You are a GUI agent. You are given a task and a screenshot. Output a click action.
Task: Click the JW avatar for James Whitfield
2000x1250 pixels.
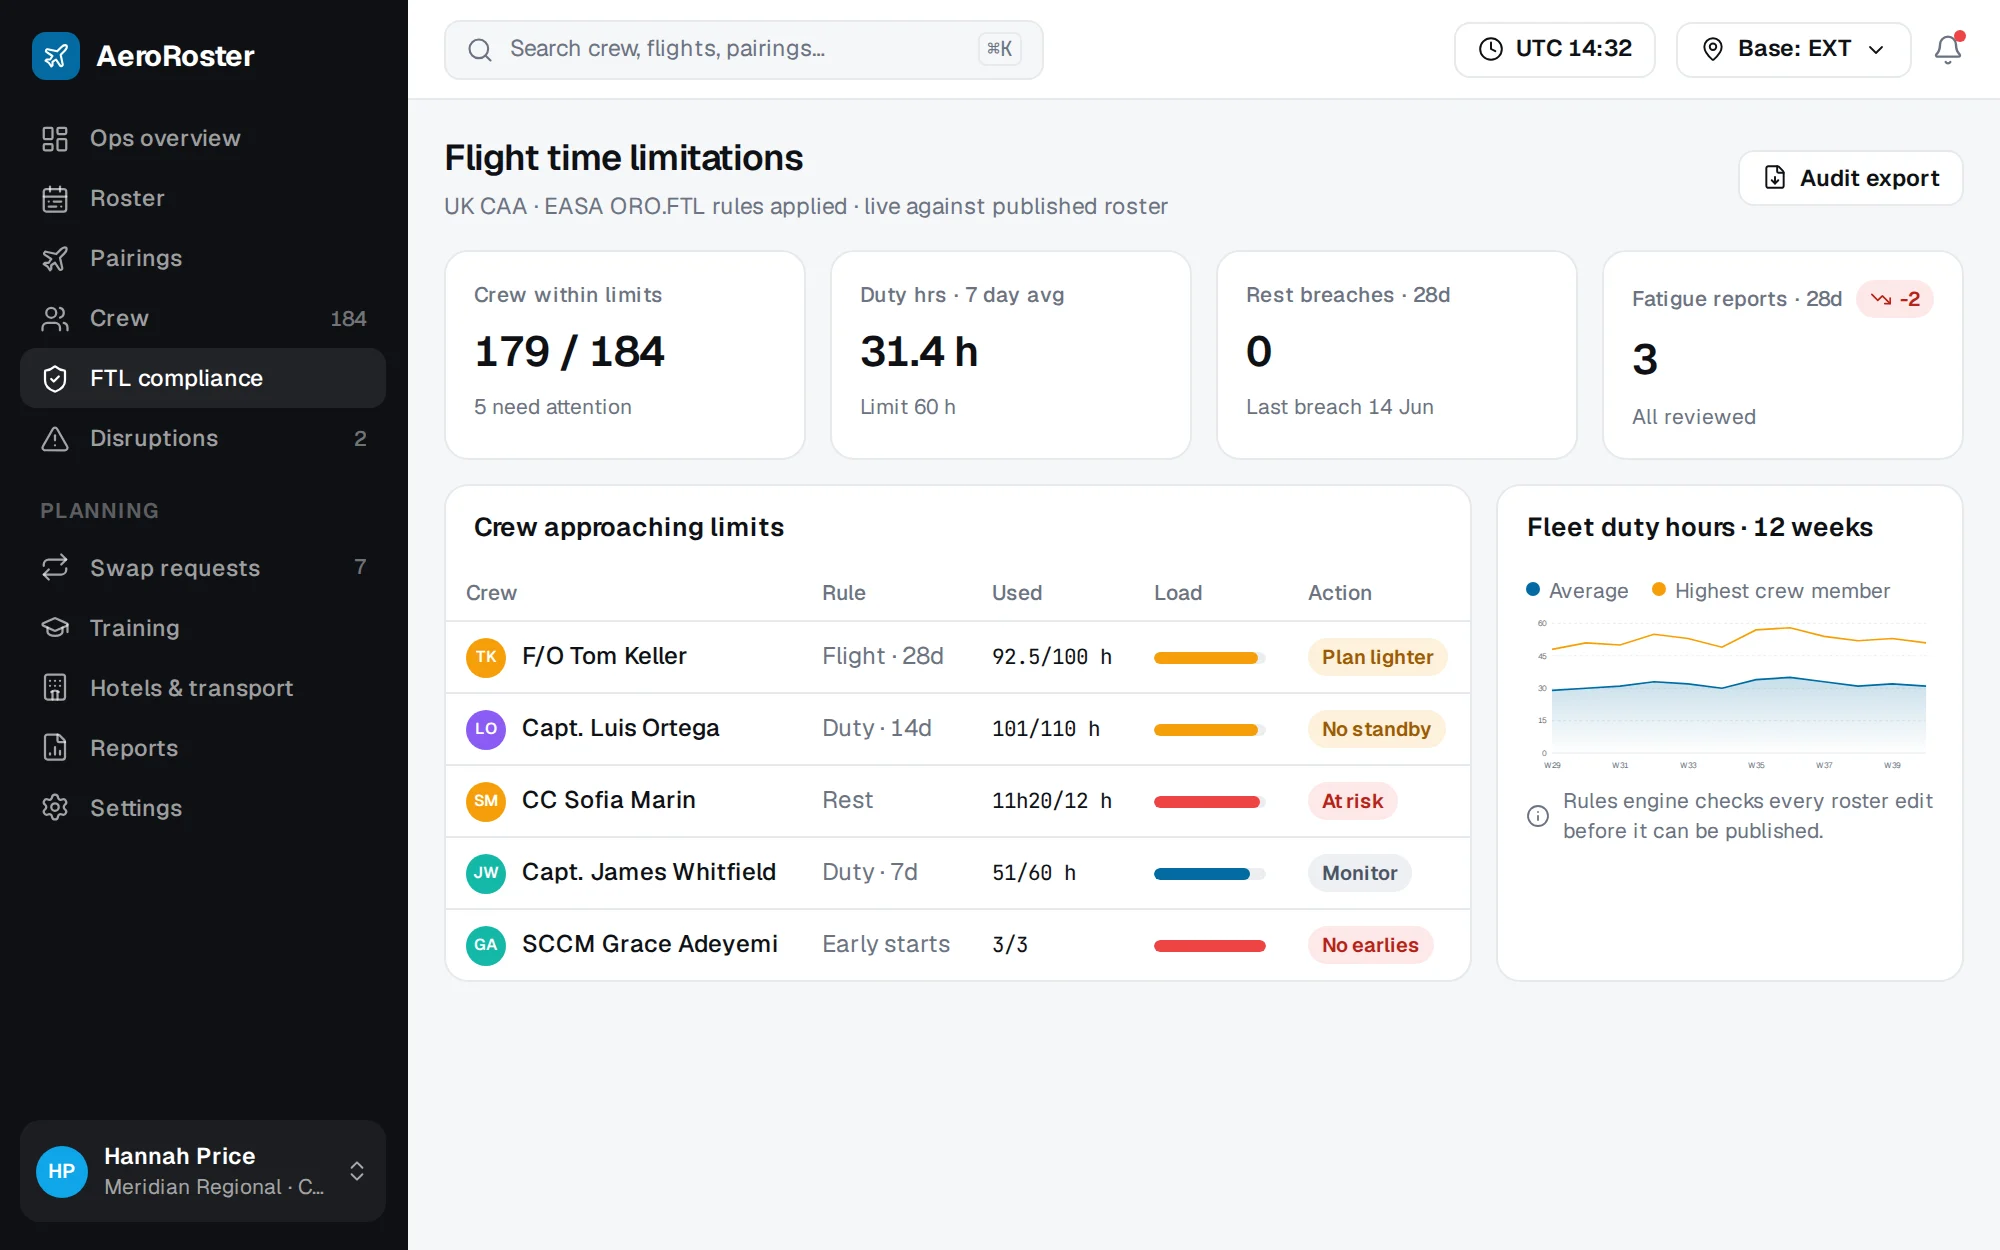[486, 873]
